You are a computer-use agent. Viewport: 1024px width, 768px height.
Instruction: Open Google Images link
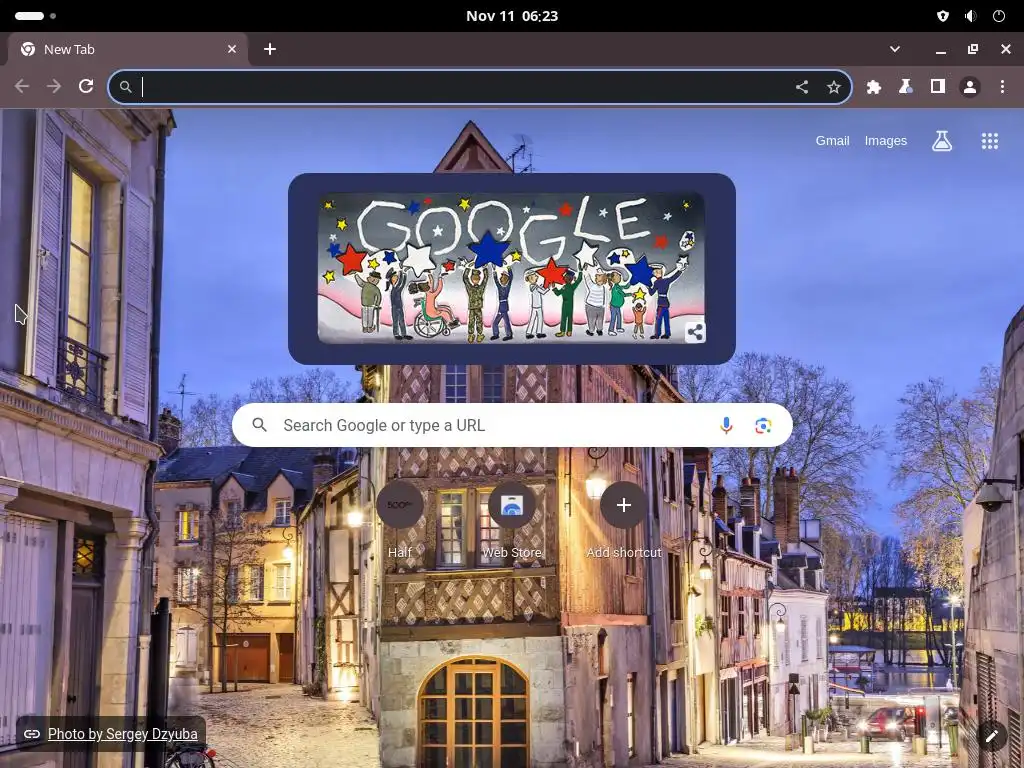point(886,140)
